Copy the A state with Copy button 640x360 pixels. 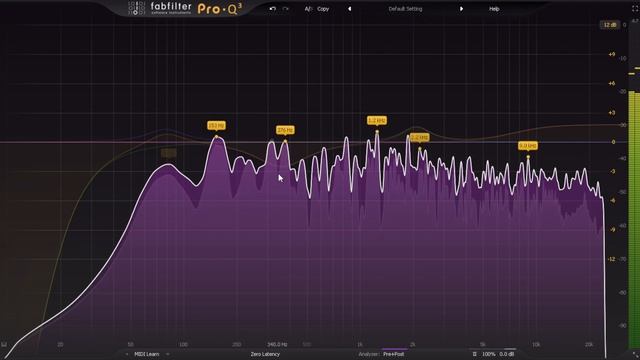(323, 9)
